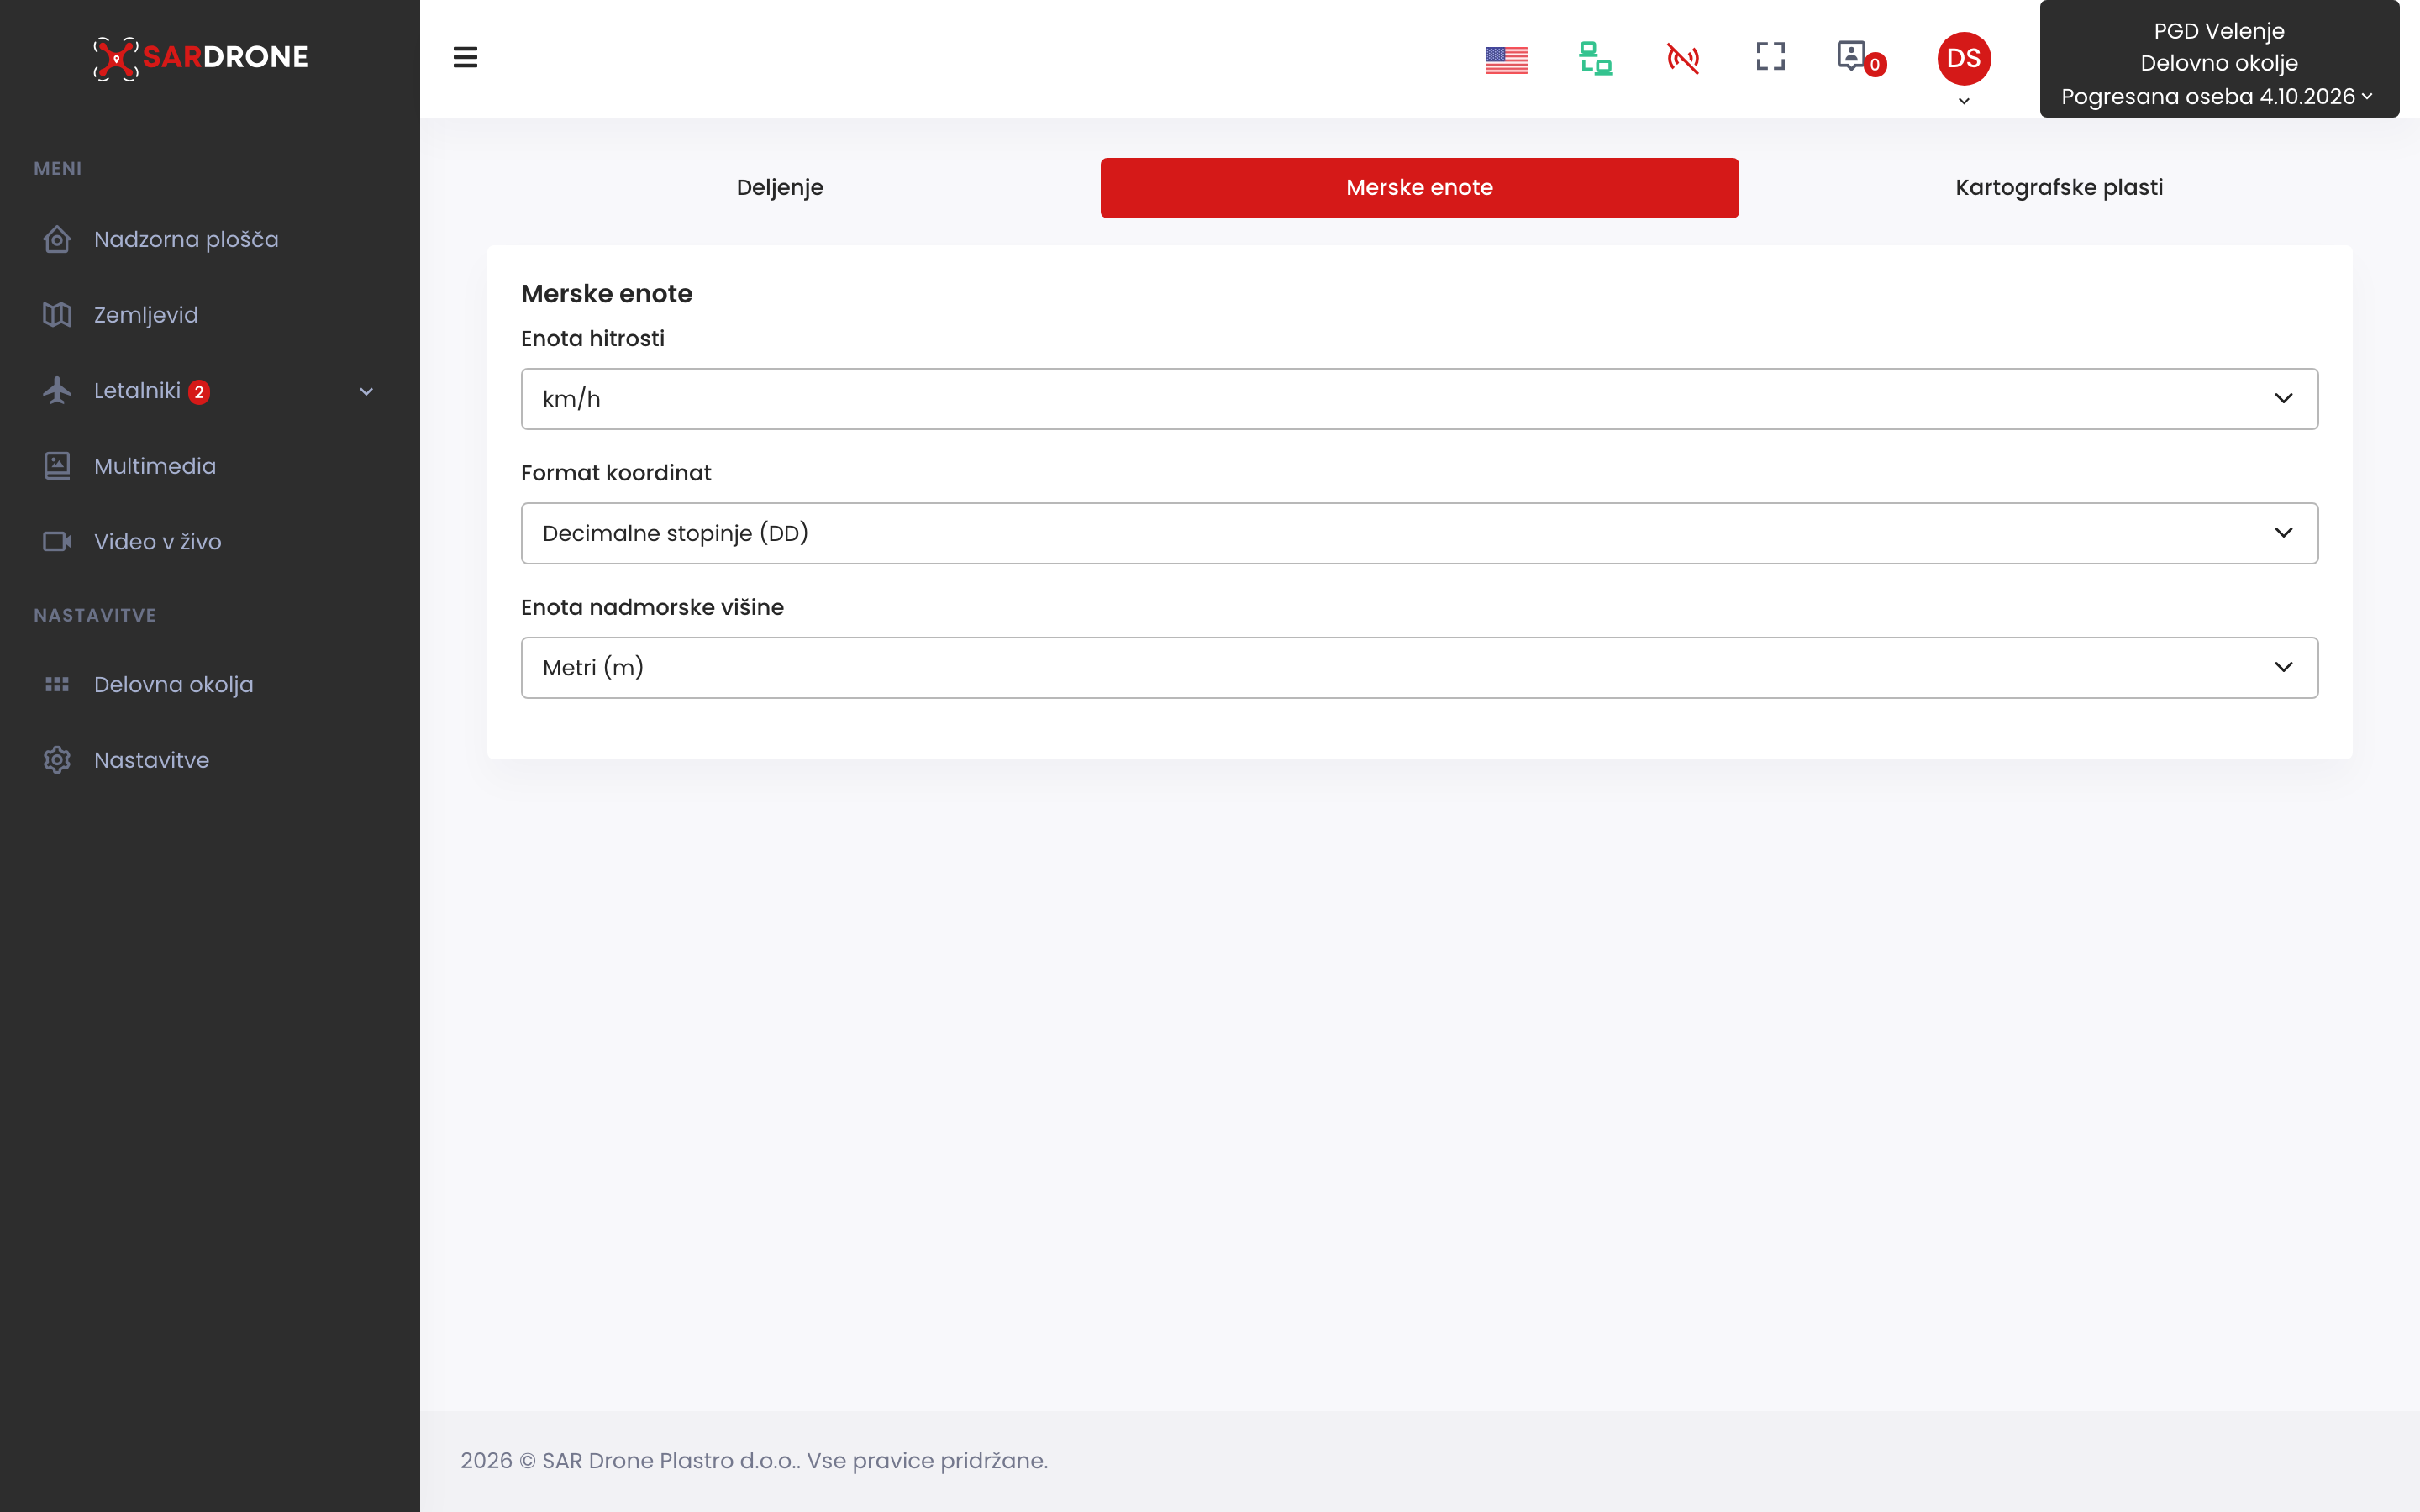Click the Nastavitve gear icon
2420x1512 pixels.
tap(57, 760)
